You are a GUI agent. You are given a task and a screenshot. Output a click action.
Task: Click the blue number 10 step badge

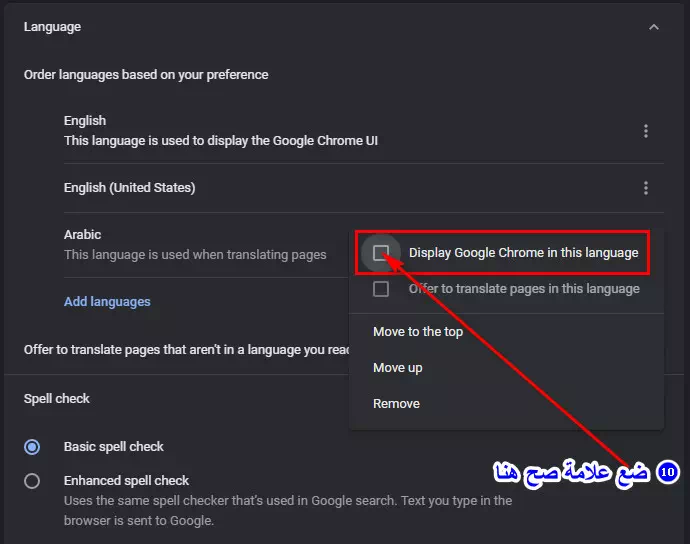pos(668,472)
